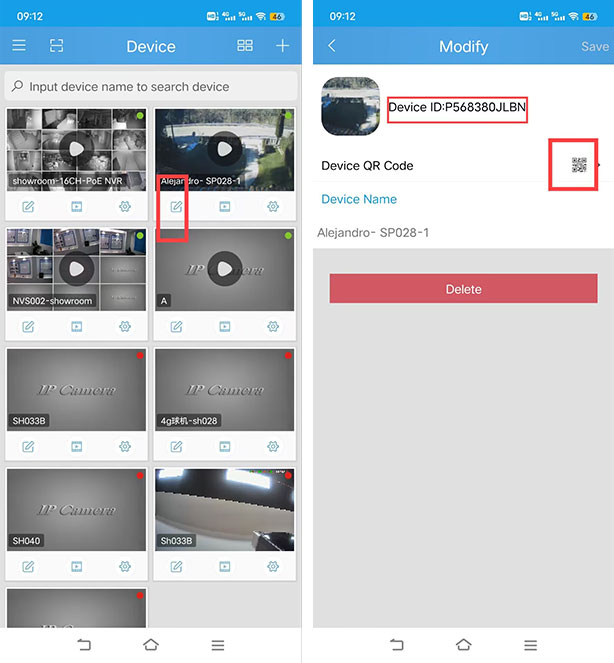Open playback for Alejandro- SP028-1
Screen dimensions: 614x663
[x=225, y=206]
